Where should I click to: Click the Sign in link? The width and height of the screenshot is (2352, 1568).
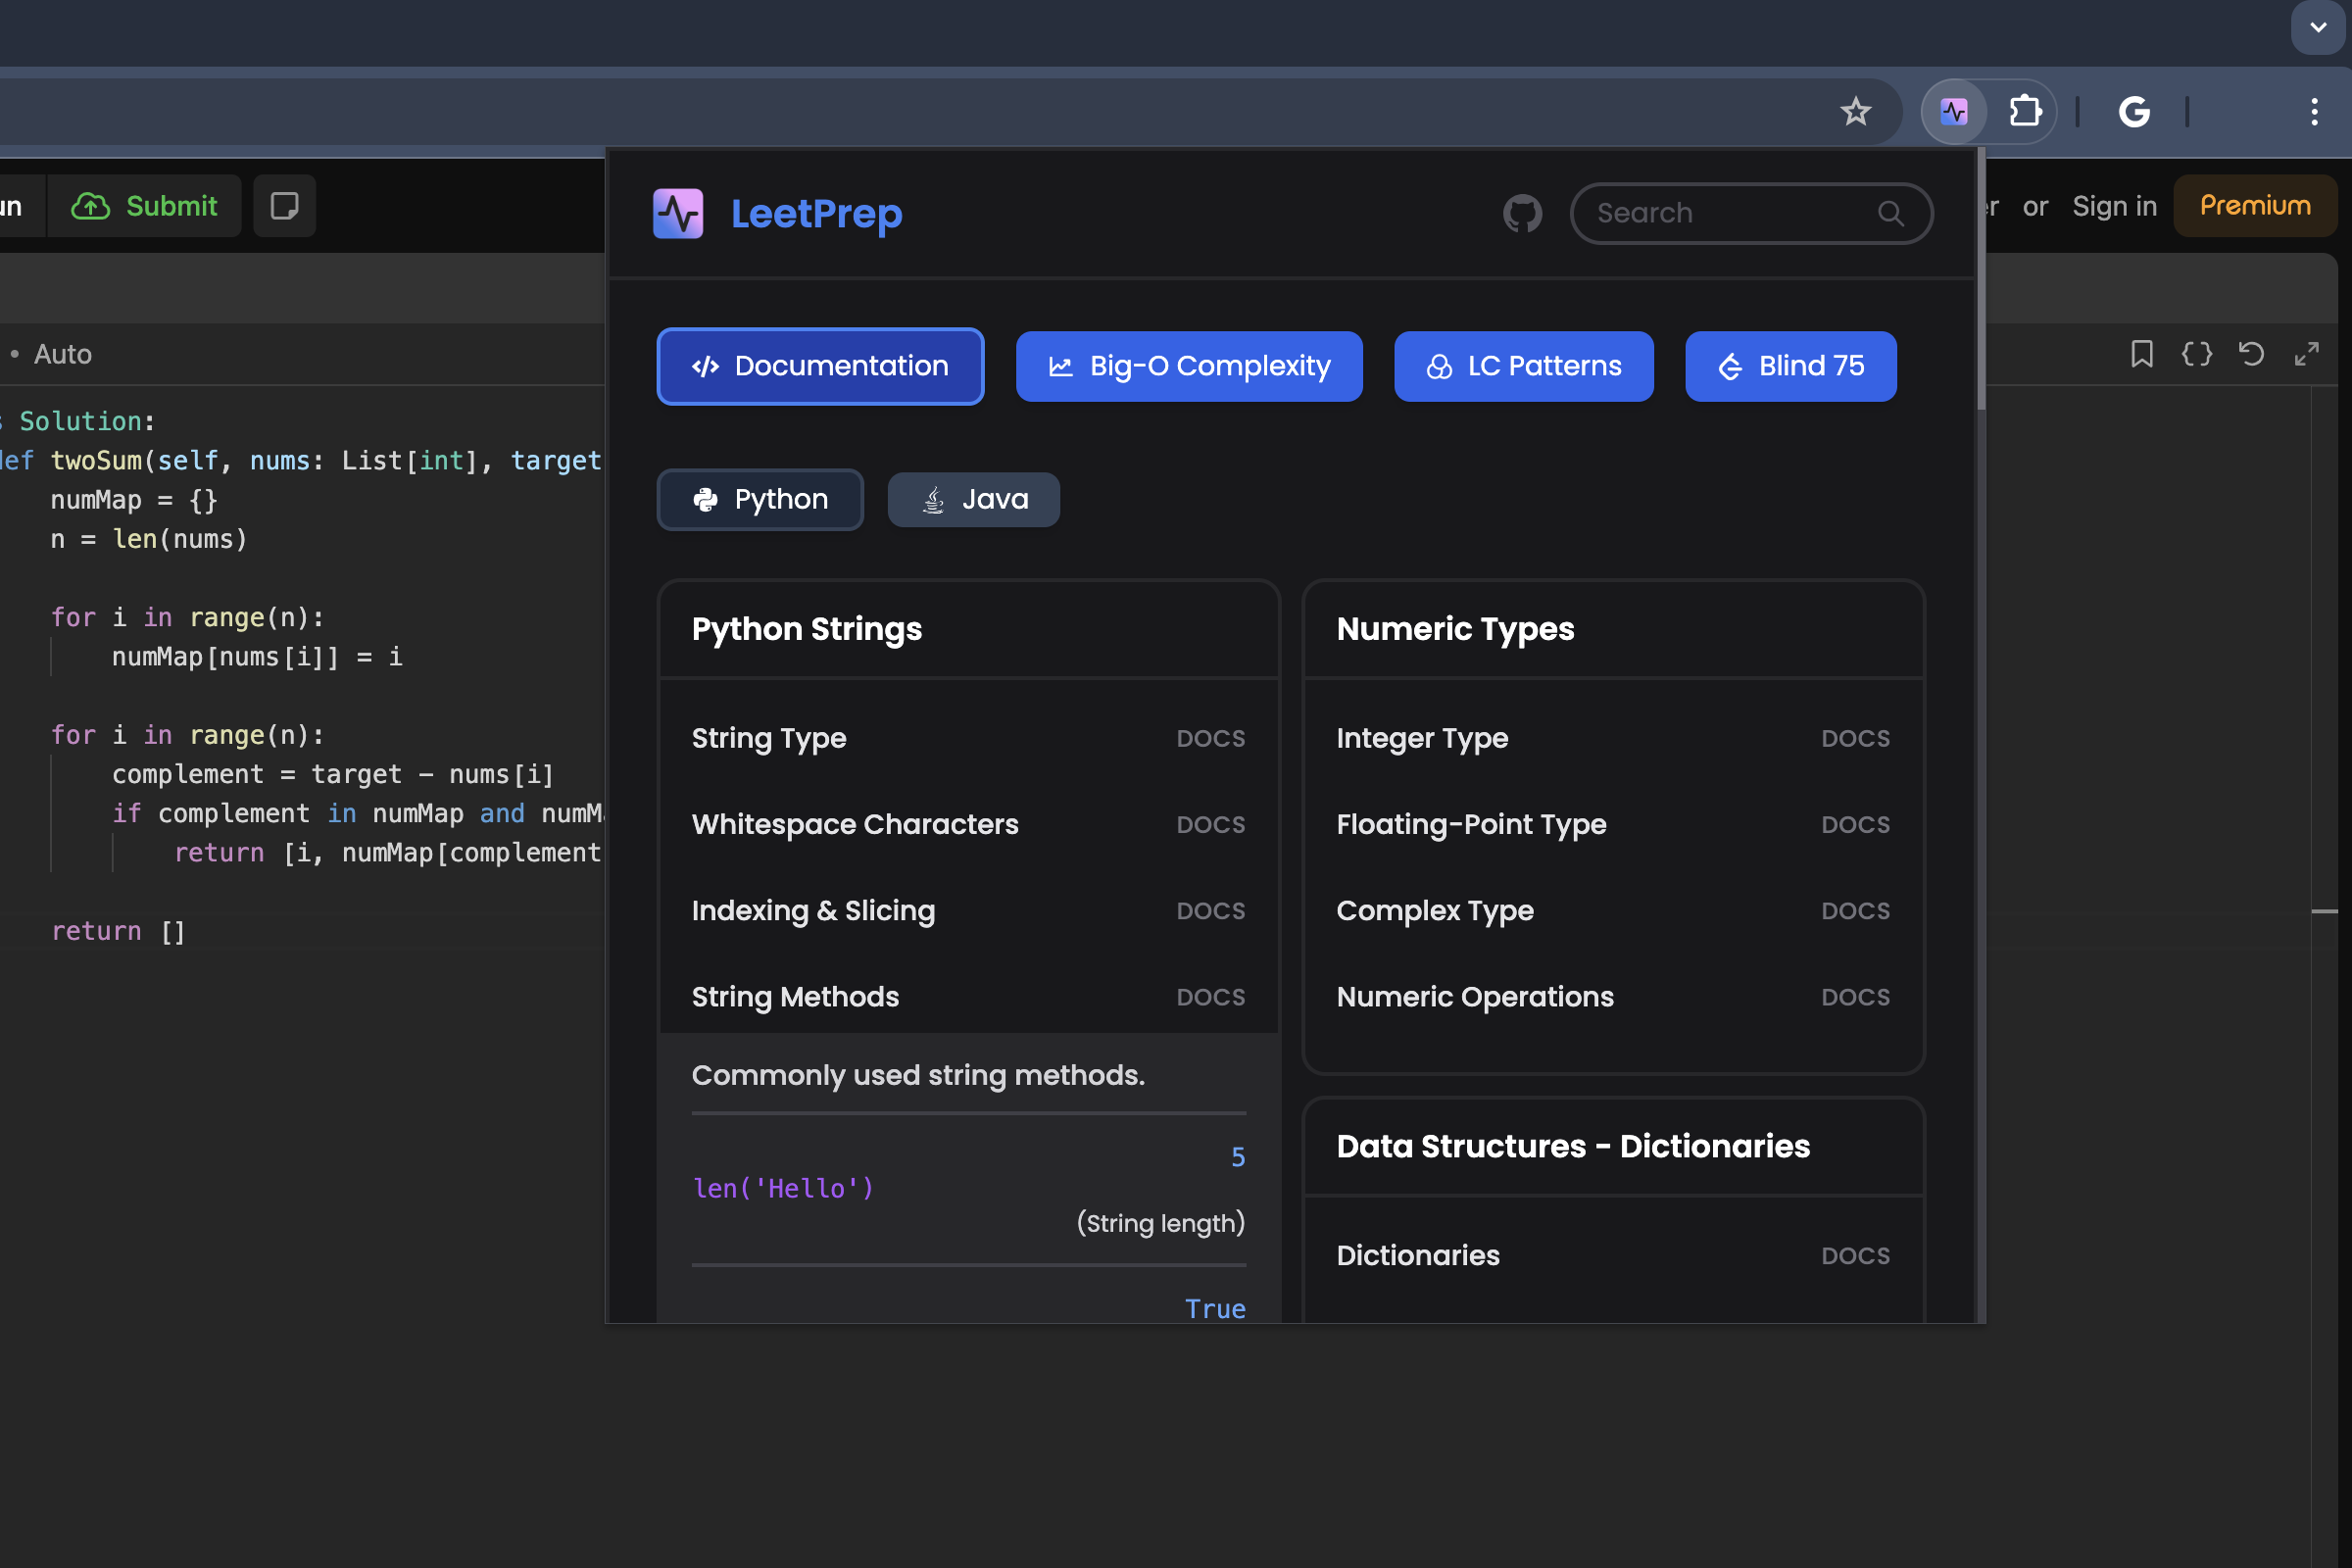tap(2114, 206)
